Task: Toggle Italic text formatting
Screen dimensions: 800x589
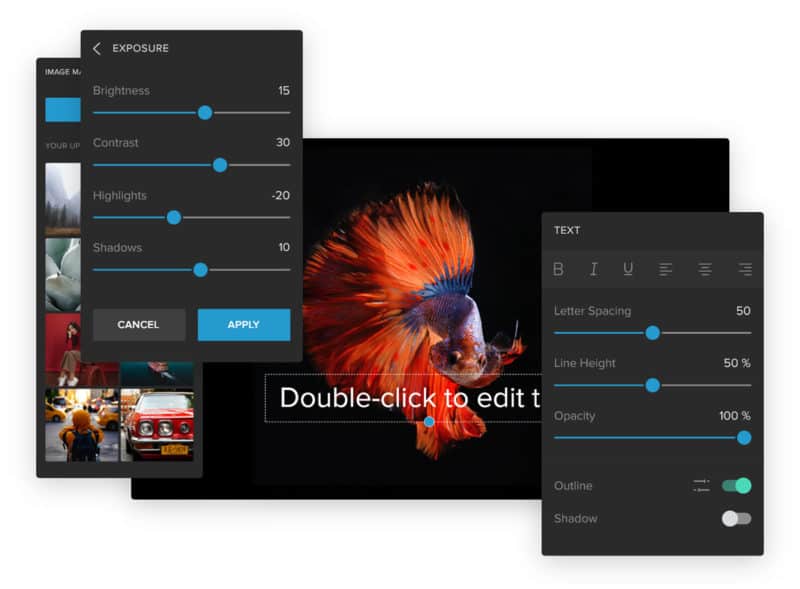Action: point(593,269)
